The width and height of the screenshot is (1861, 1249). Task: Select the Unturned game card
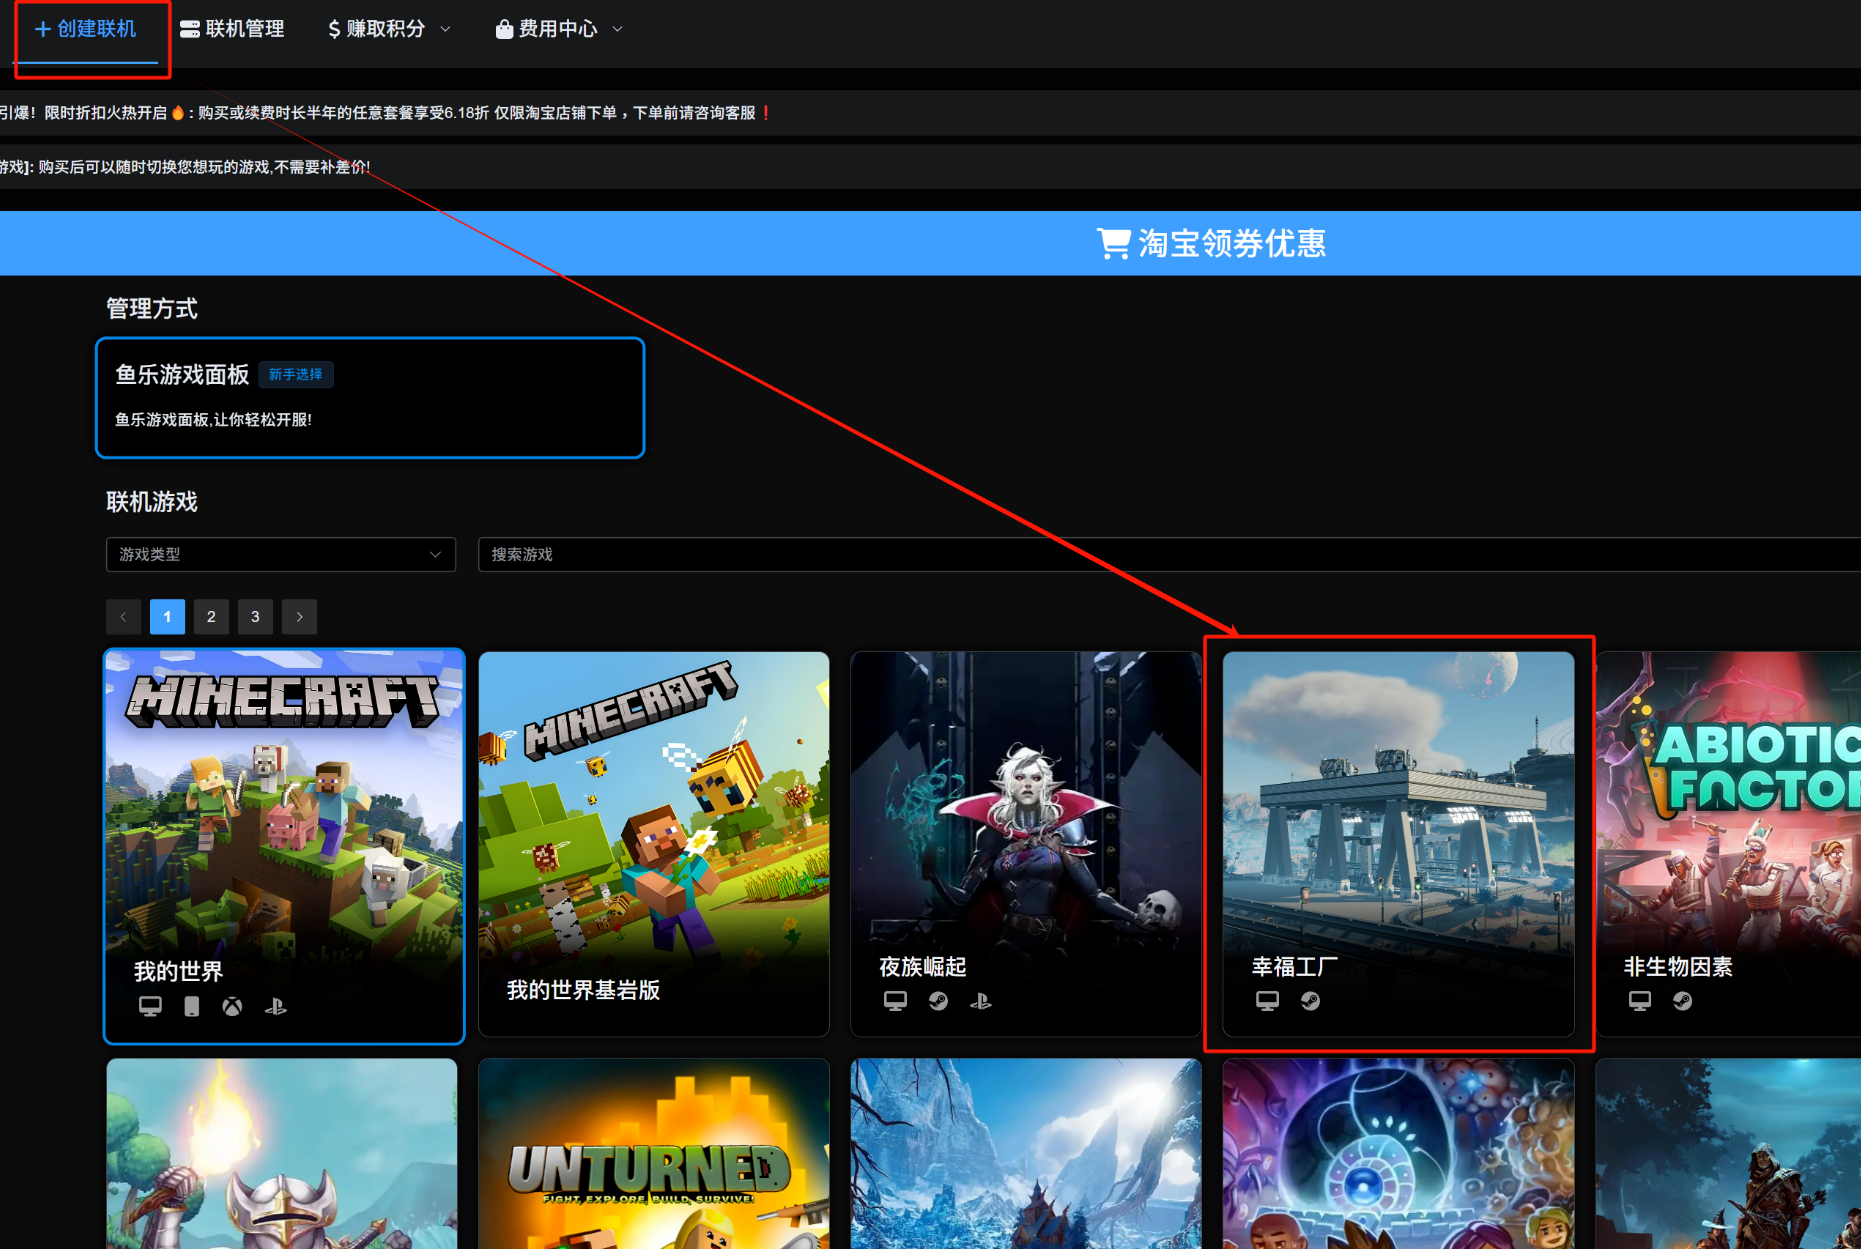pyautogui.click(x=654, y=1154)
